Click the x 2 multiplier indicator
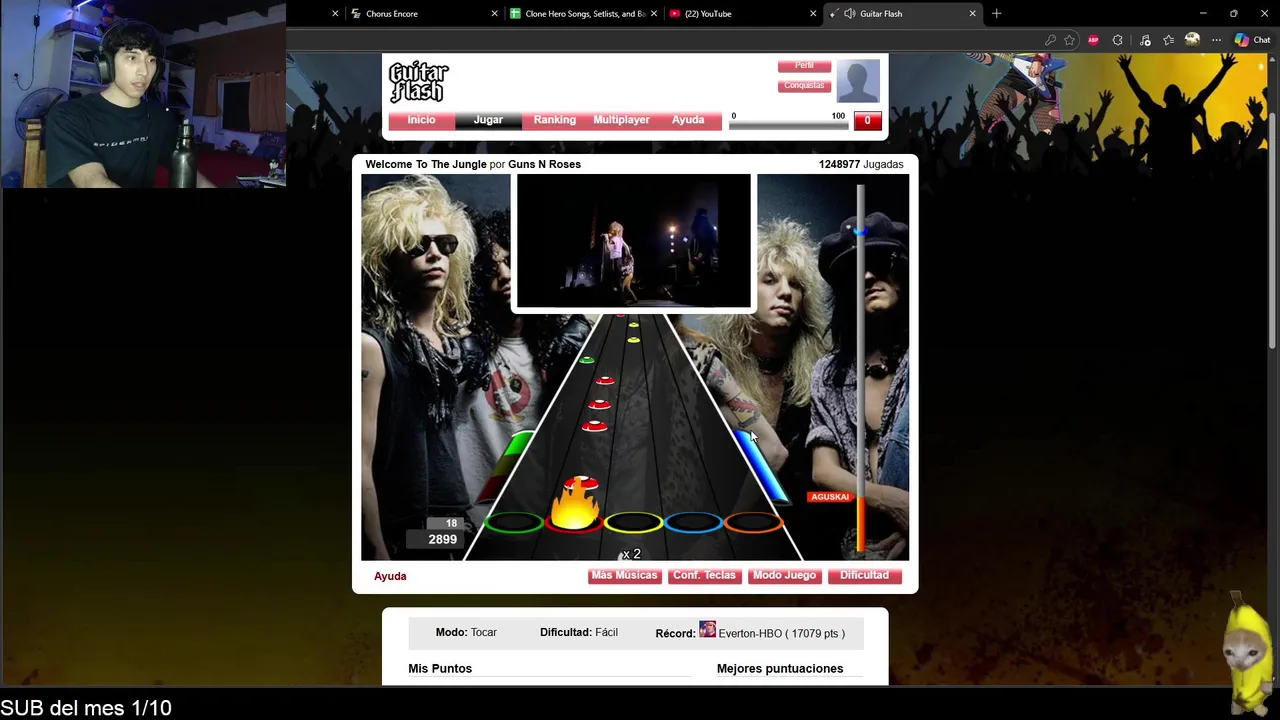The width and height of the screenshot is (1280, 720). point(631,554)
